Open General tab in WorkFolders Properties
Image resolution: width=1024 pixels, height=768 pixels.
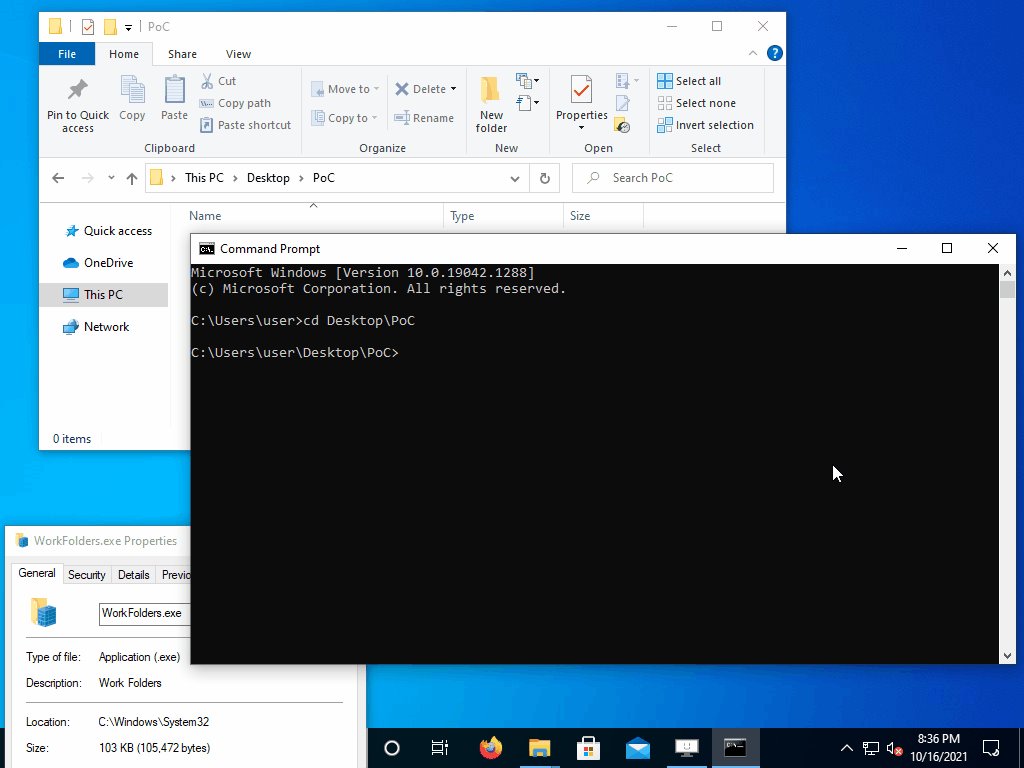37,573
